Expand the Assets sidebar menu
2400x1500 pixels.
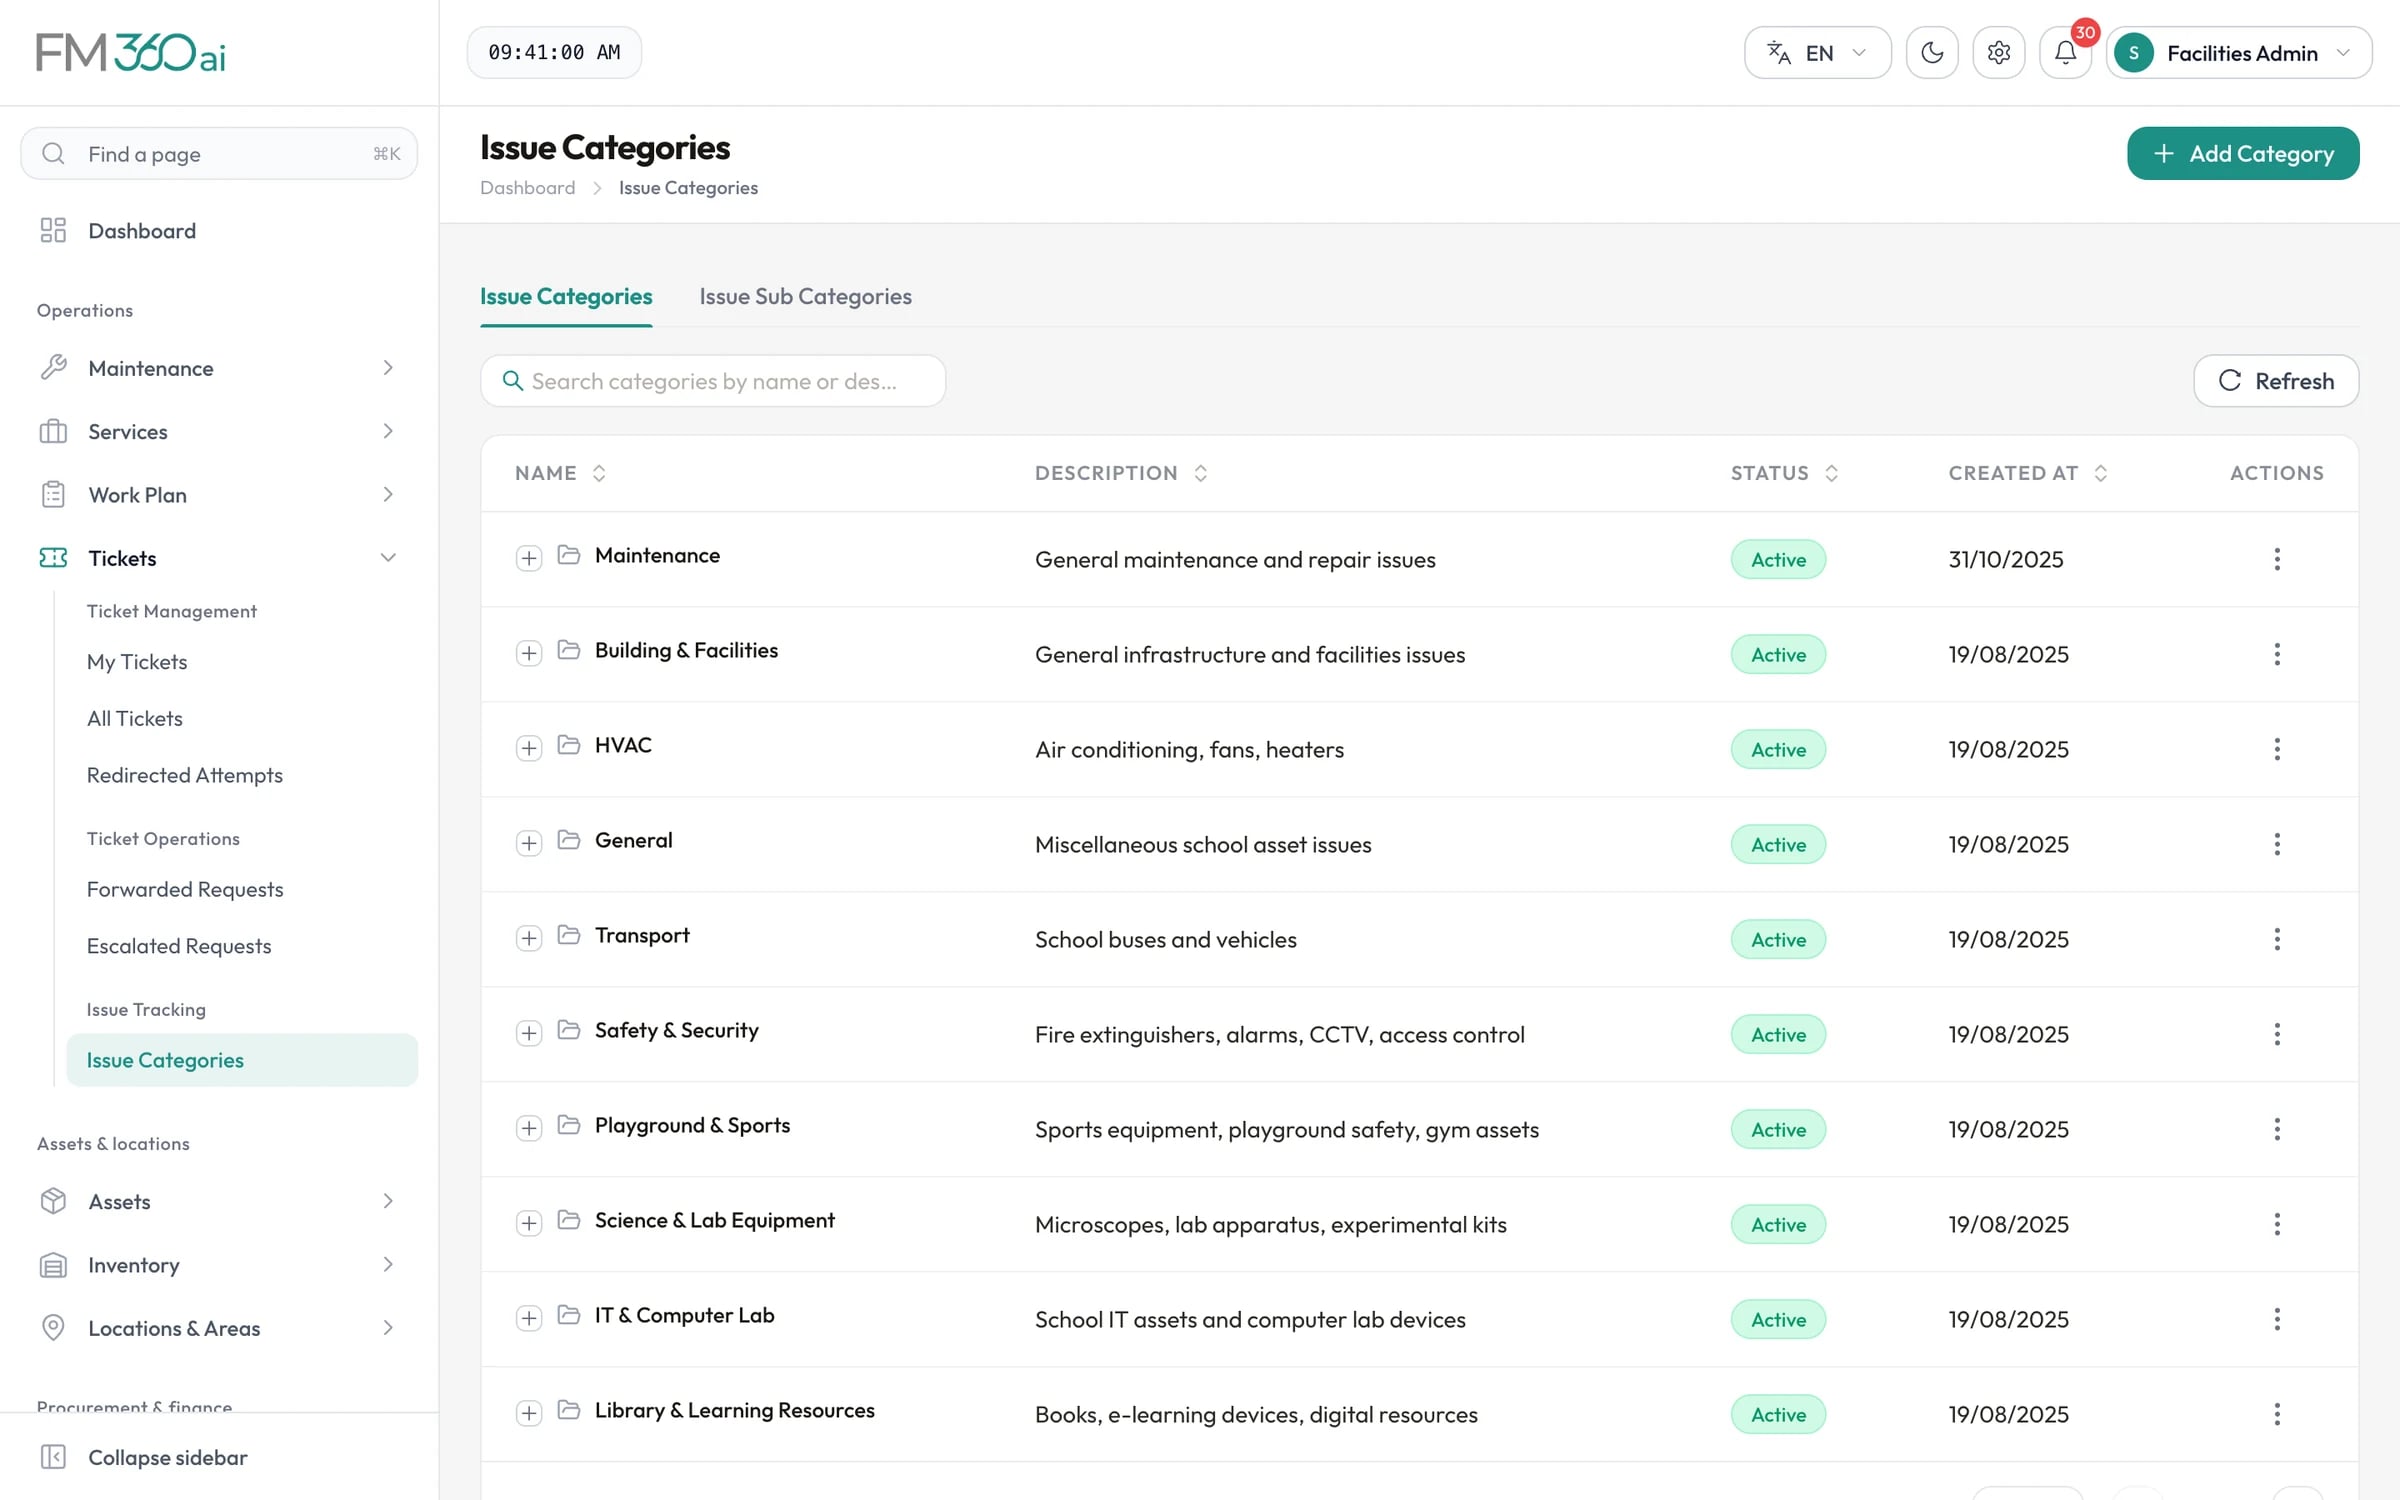[219, 1201]
